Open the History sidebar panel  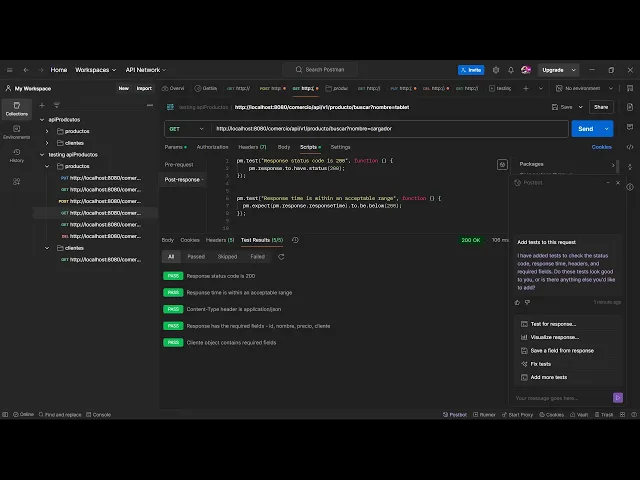[x=16, y=156]
